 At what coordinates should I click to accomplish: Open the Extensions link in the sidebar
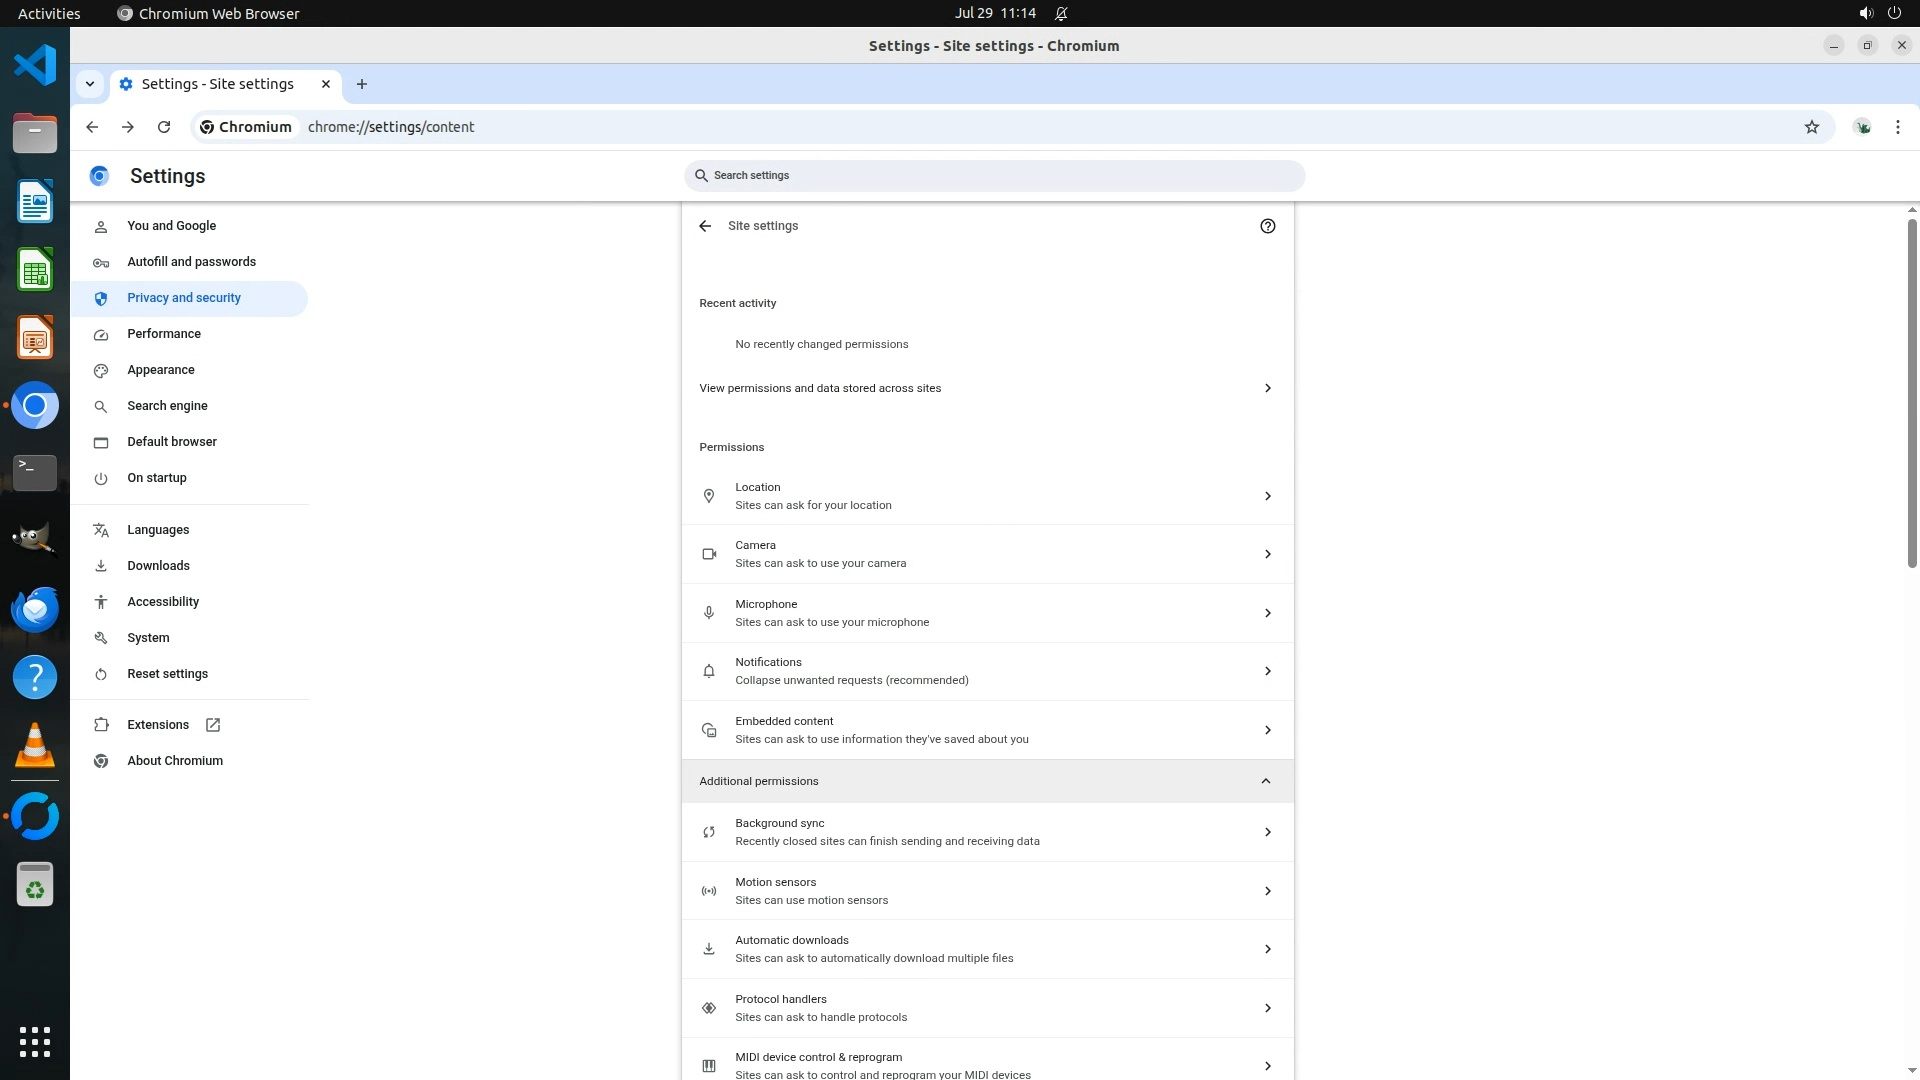(x=158, y=725)
